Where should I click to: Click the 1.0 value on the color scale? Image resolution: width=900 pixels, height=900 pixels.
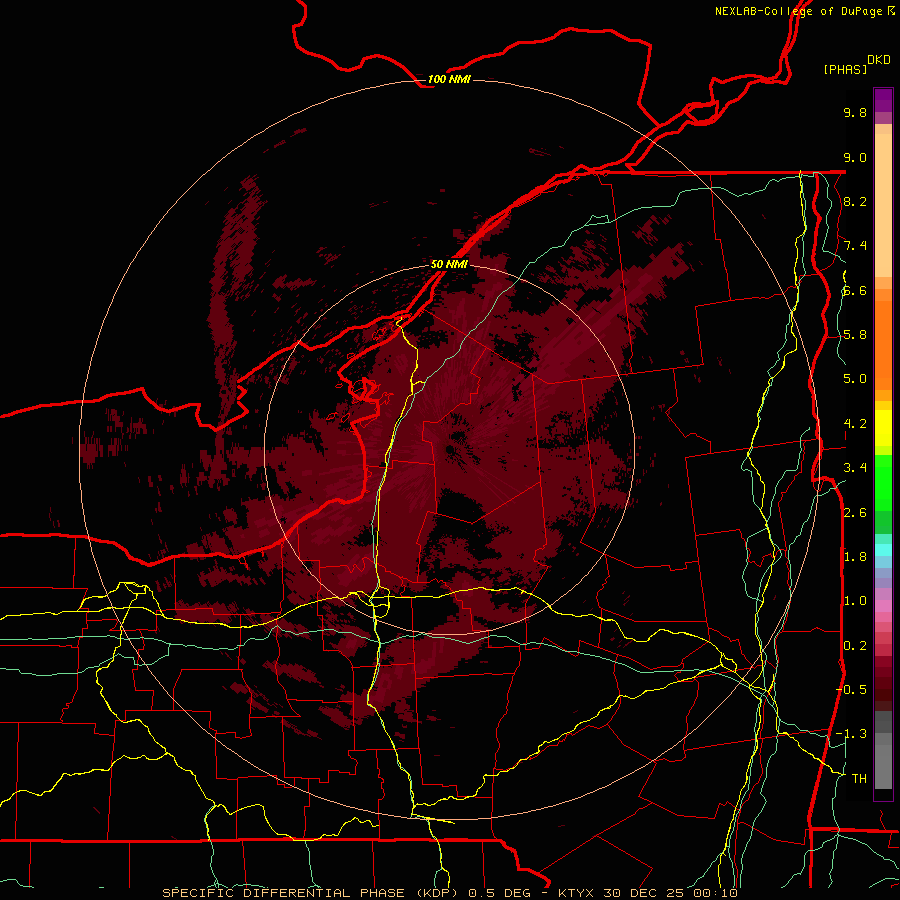(x=855, y=601)
